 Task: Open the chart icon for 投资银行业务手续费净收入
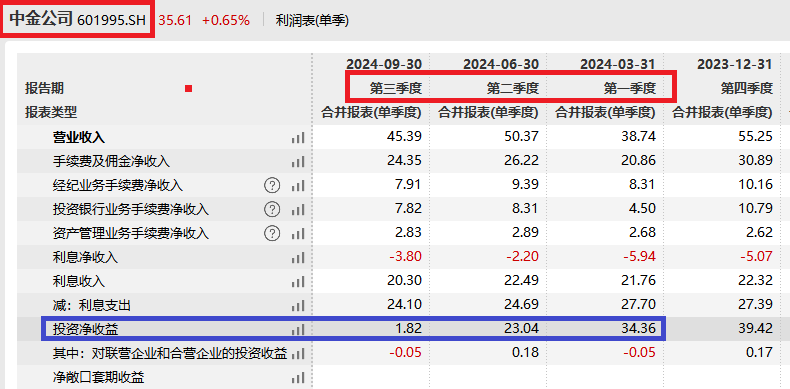pyautogui.click(x=298, y=210)
